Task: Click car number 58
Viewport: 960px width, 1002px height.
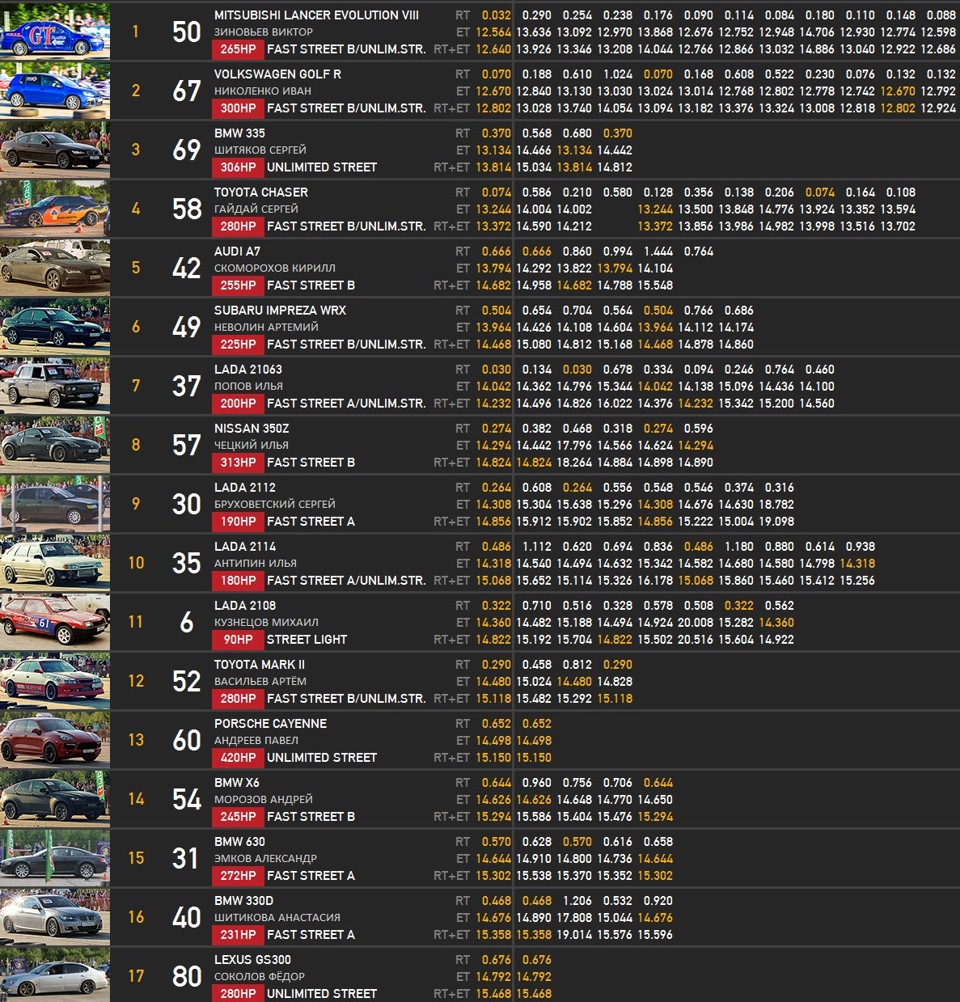Action: pyautogui.click(x=187, y=209)
